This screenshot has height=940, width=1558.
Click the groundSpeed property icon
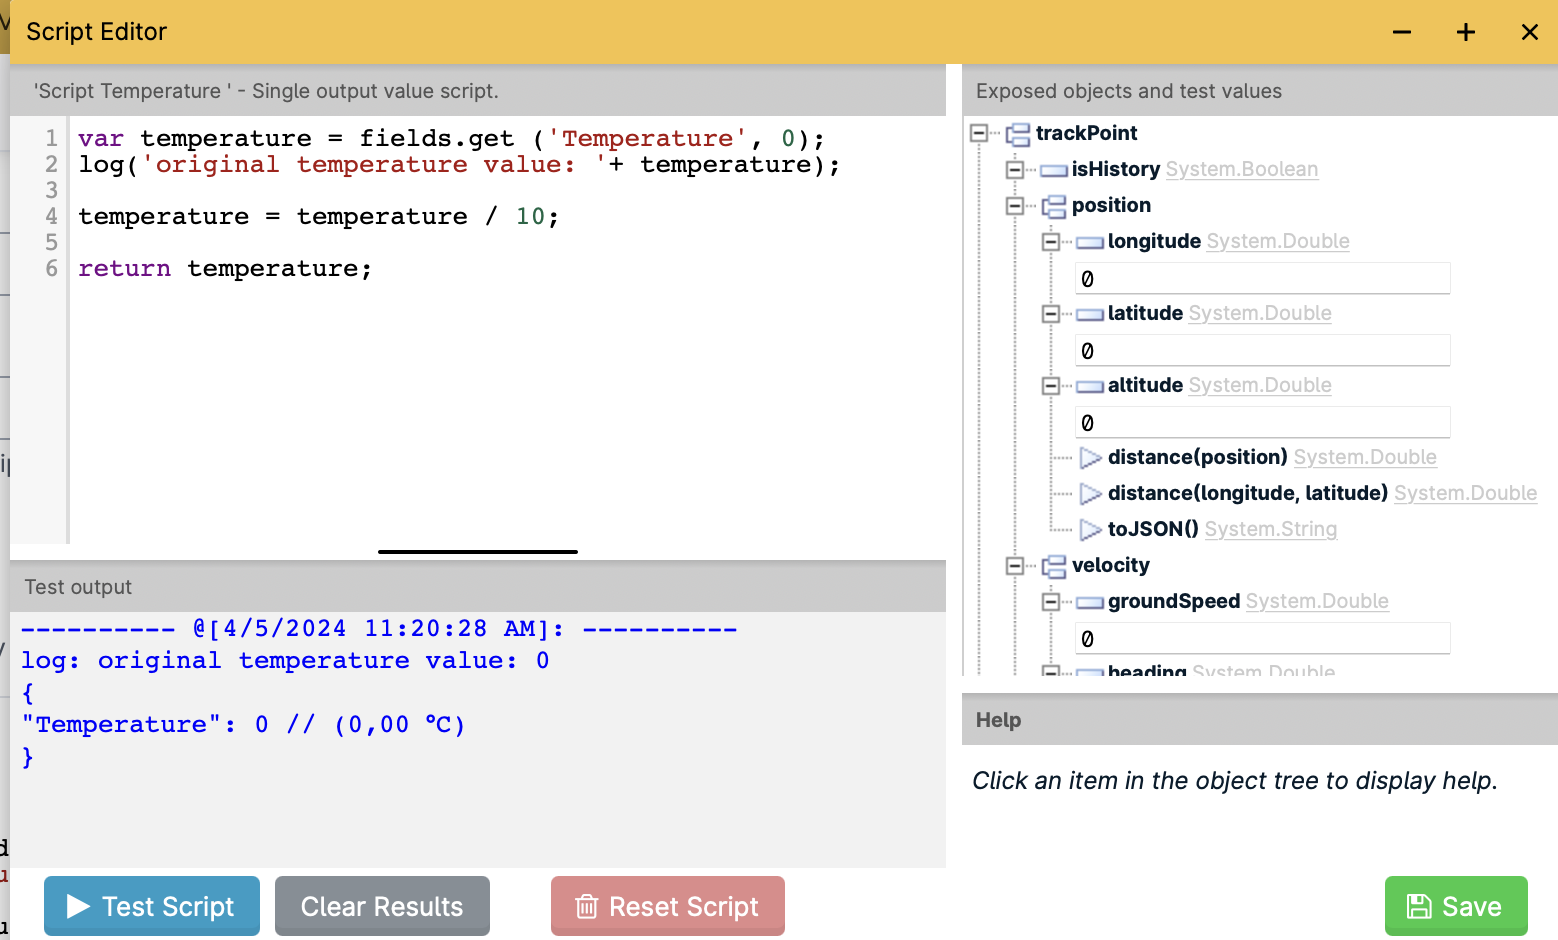click(1089, 602)
